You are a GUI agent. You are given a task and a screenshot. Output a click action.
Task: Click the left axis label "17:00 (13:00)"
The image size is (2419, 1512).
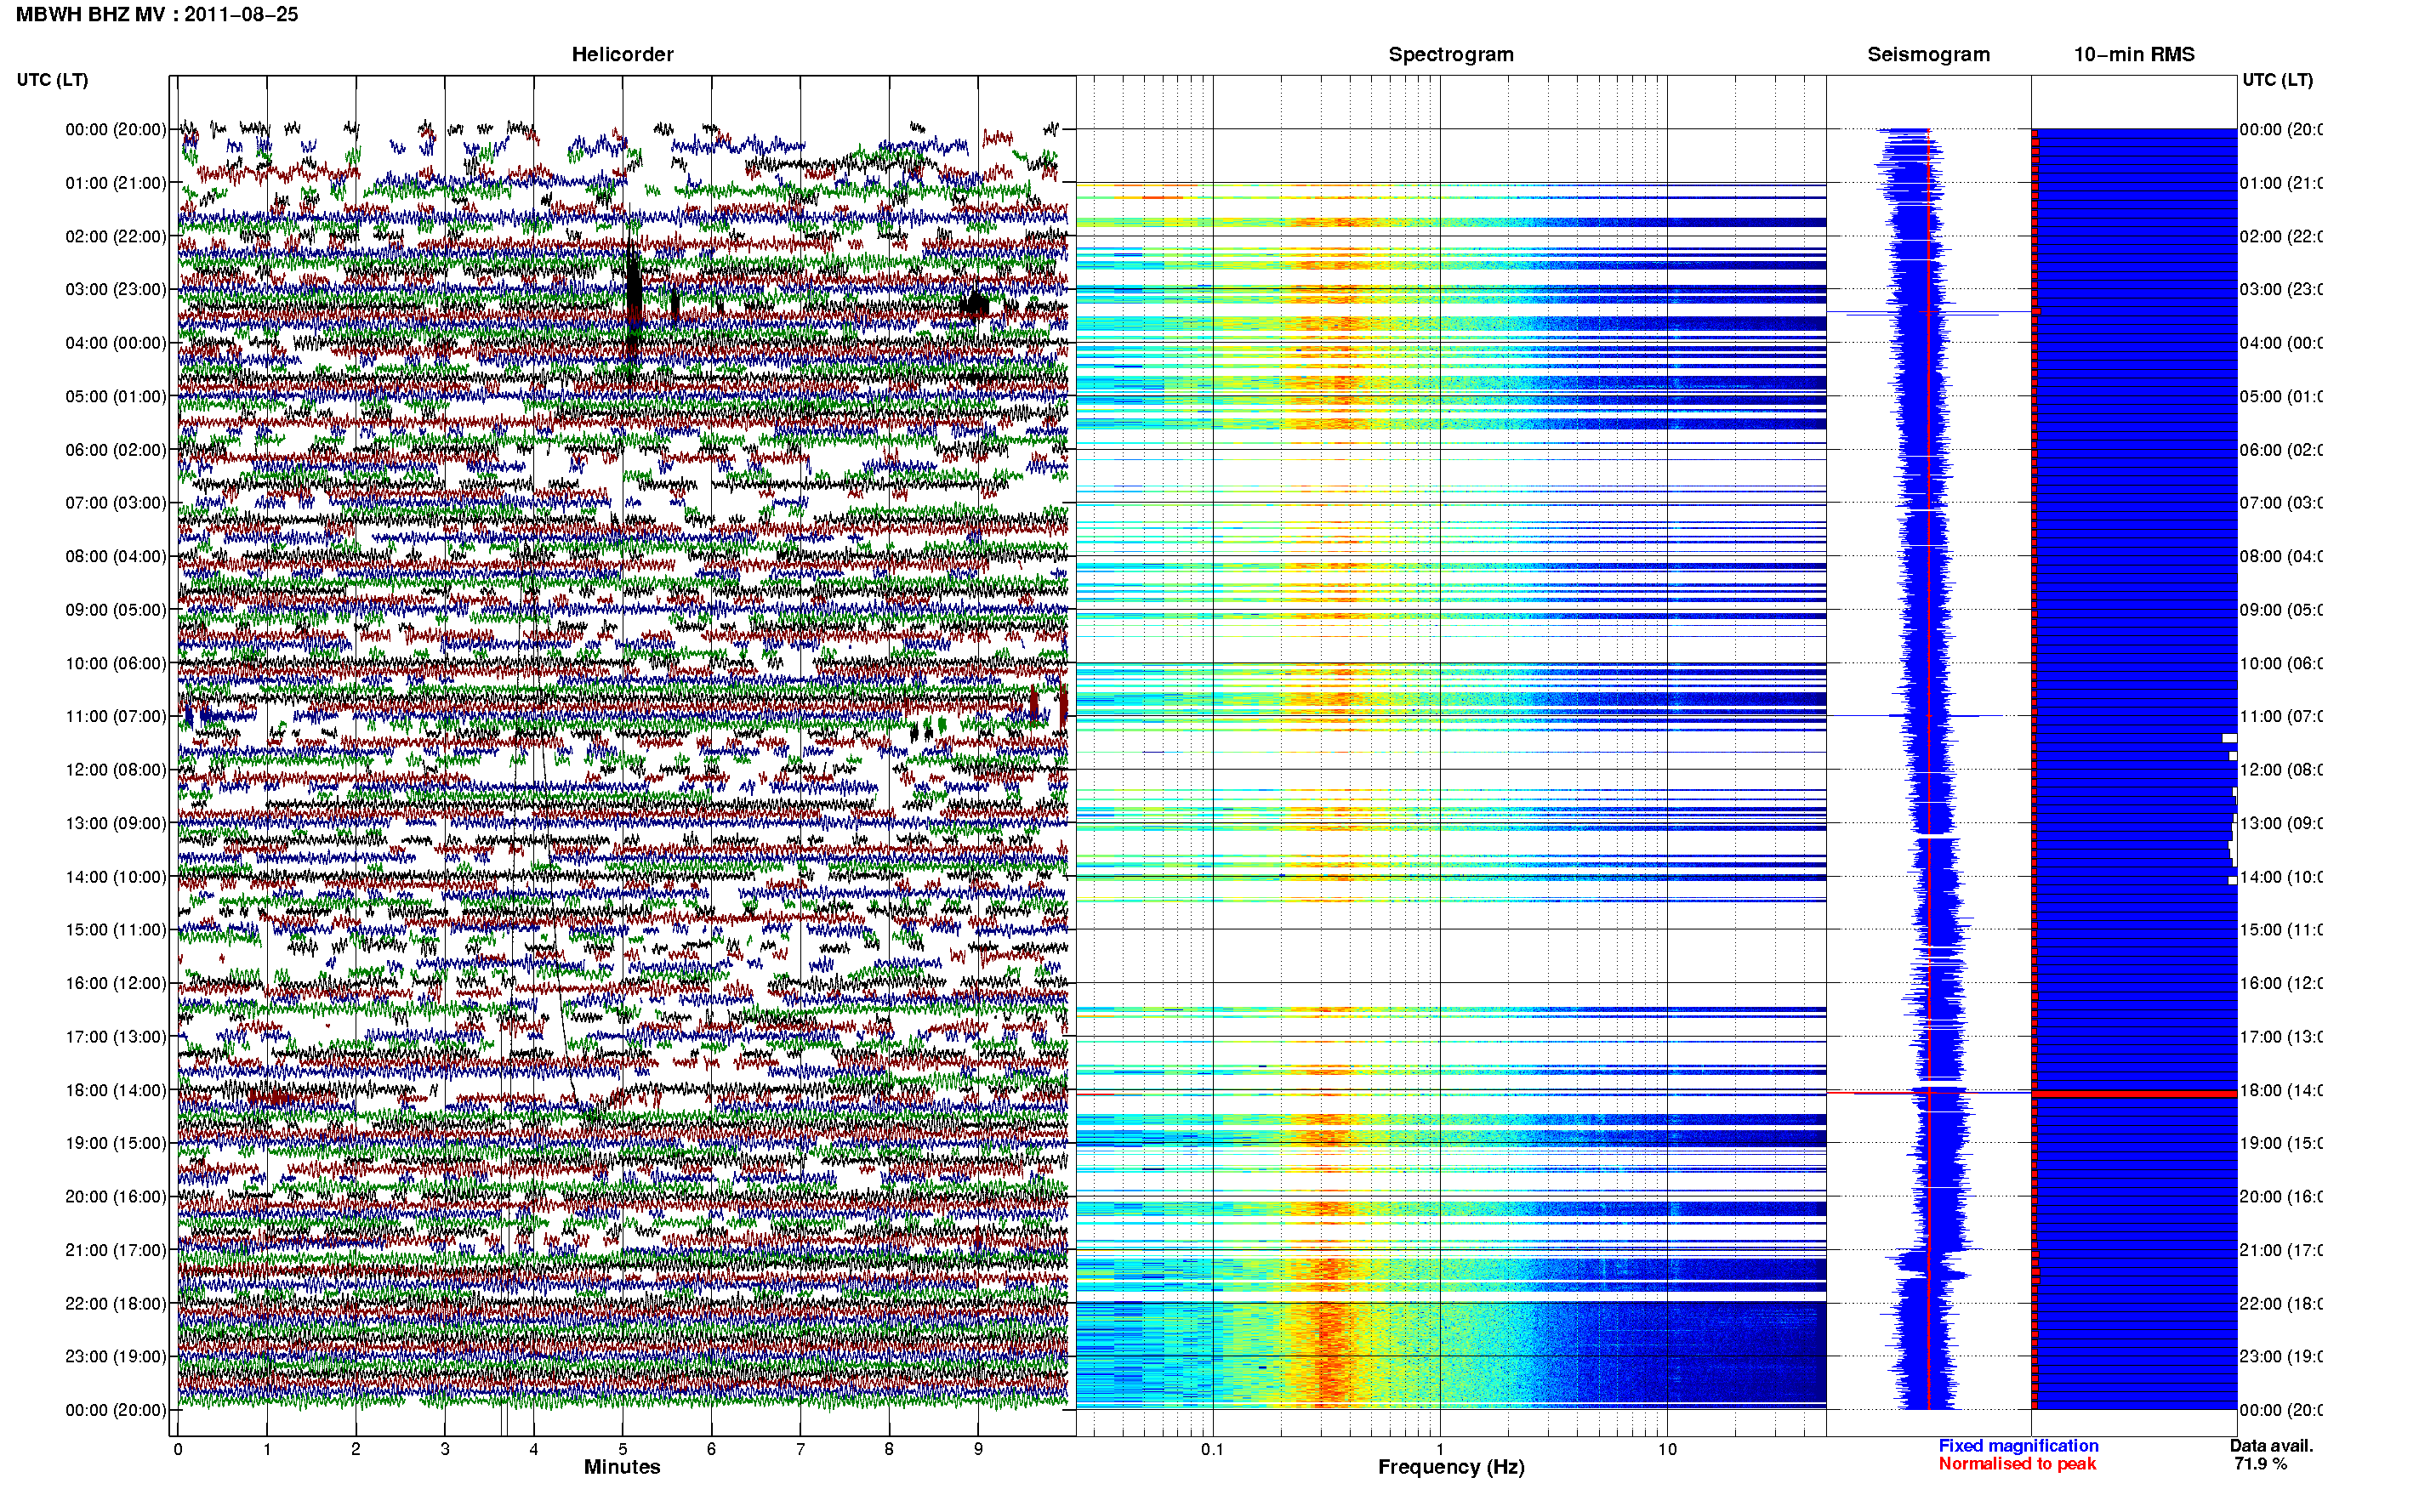(116, 1036)
